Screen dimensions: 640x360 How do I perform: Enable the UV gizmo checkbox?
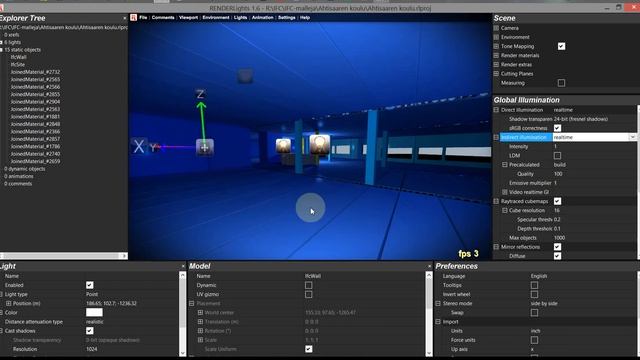tap(309, 294)
